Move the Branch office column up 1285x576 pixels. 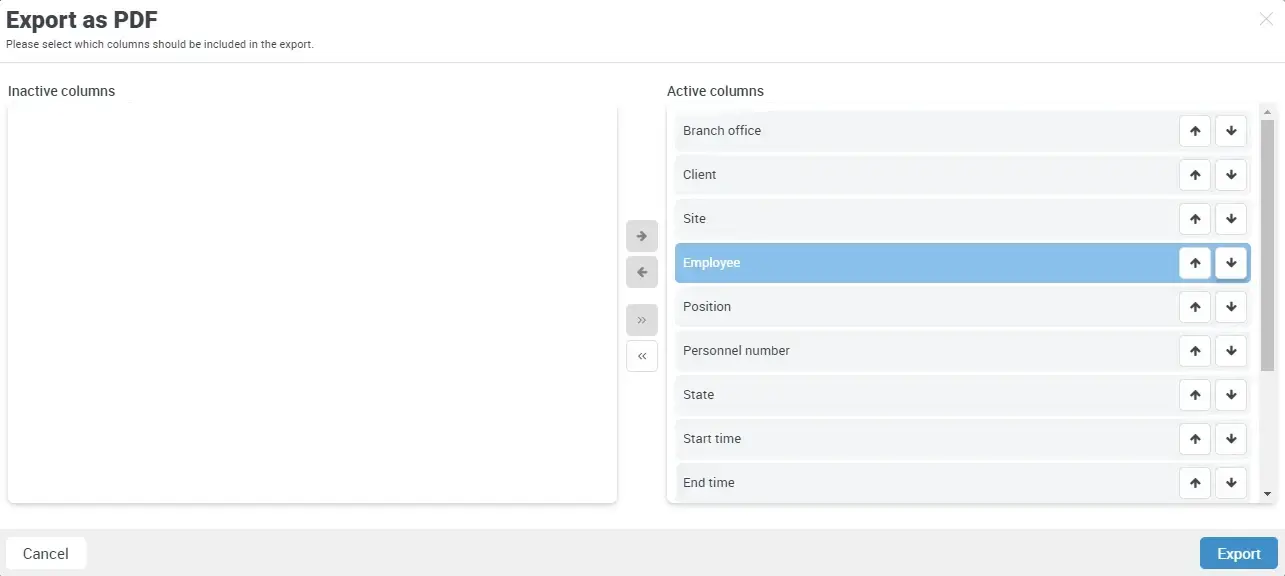pos(1195,130)
